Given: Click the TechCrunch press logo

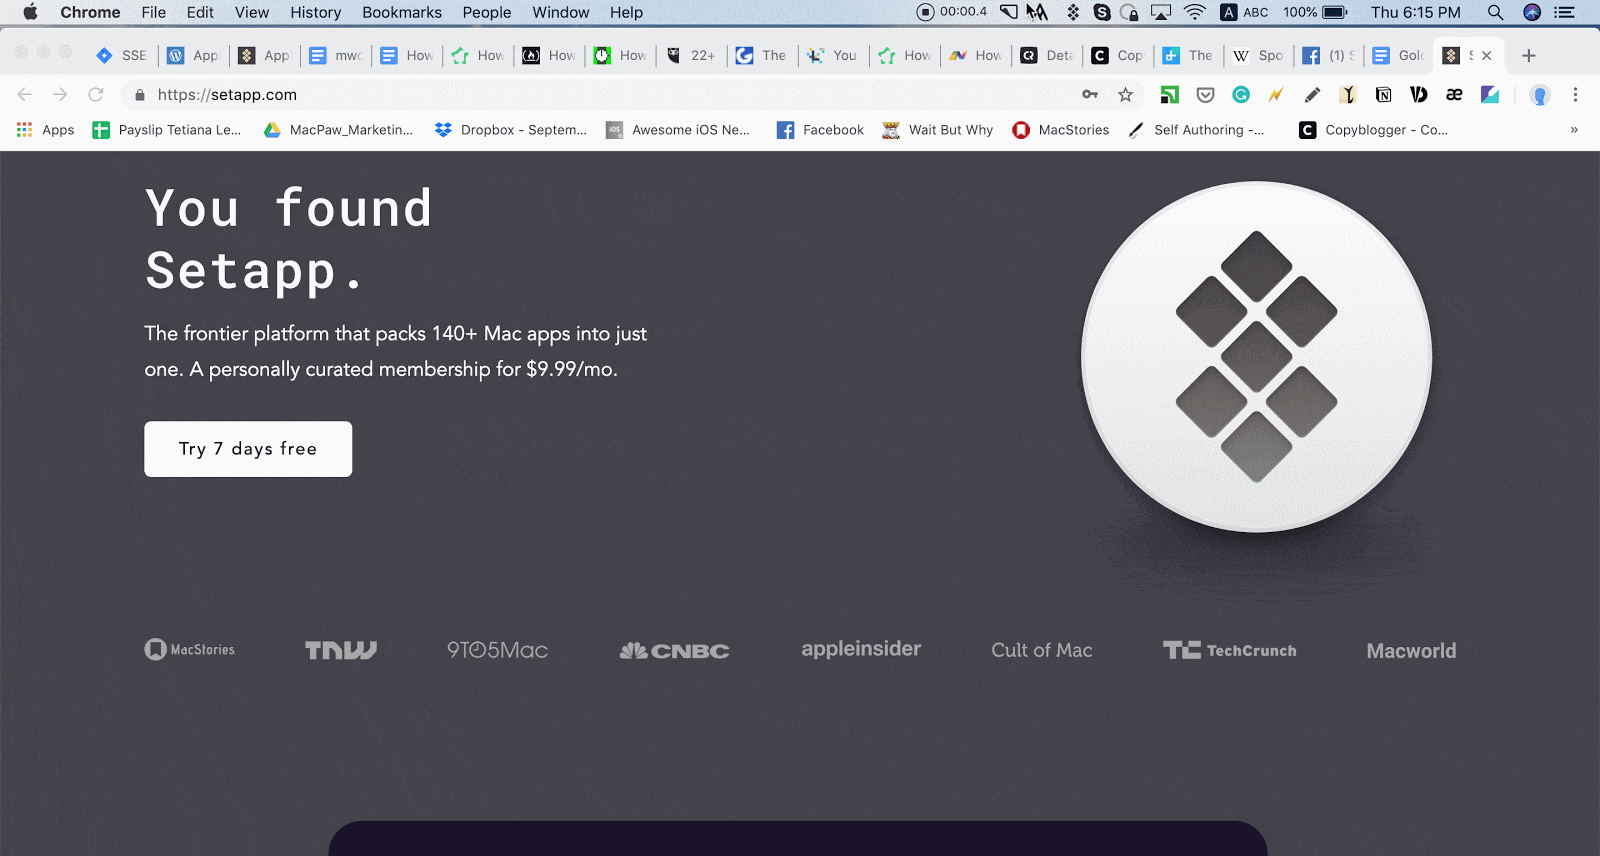Looking at the screenshot, I should 1229,650.
